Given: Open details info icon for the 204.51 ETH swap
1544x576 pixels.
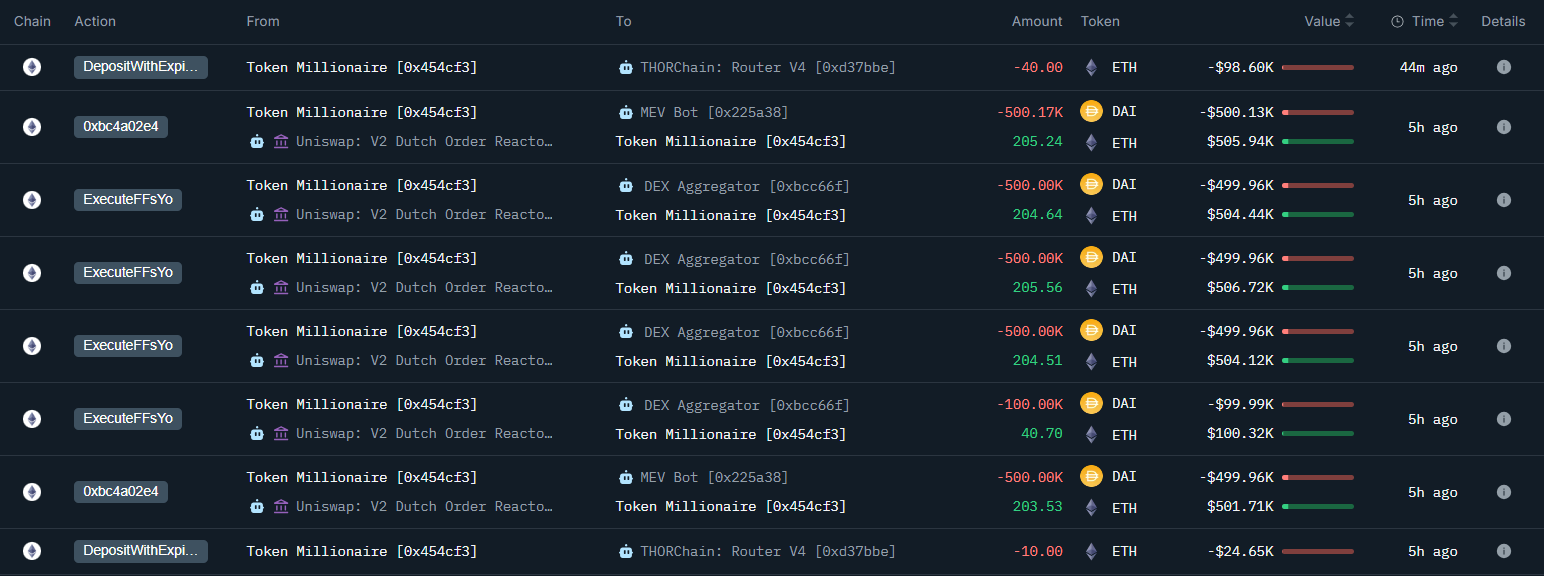Looking at the screenshot, I should tap(1503, 346).
